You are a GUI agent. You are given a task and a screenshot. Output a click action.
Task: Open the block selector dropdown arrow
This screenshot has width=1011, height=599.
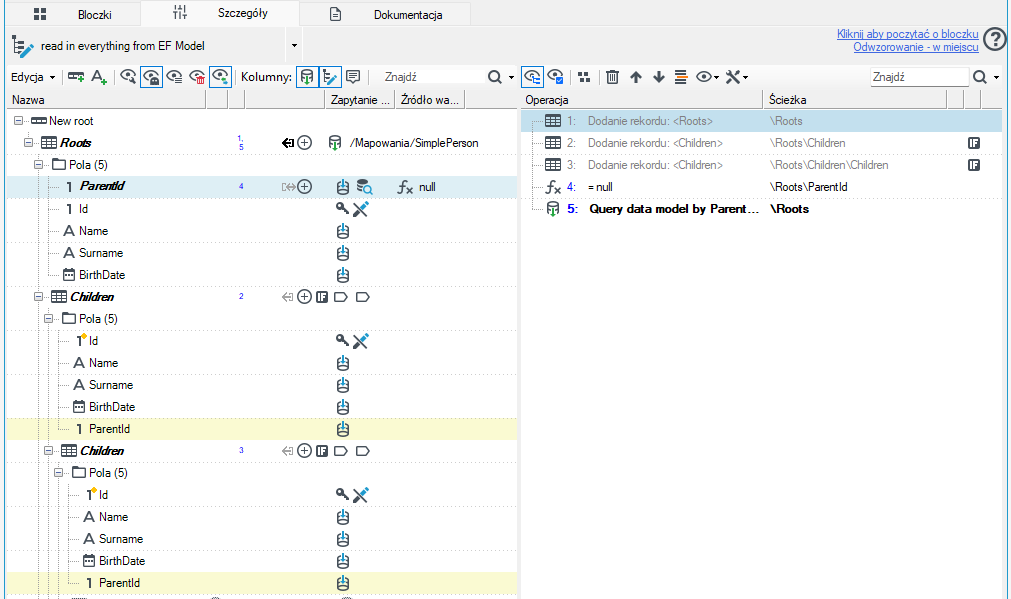click(294, 46)
